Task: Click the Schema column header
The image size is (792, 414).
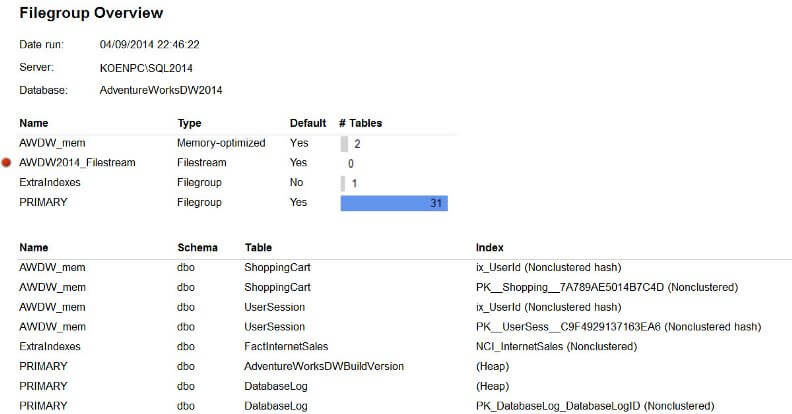Action: pyautogui.click(x=197, y=247)
